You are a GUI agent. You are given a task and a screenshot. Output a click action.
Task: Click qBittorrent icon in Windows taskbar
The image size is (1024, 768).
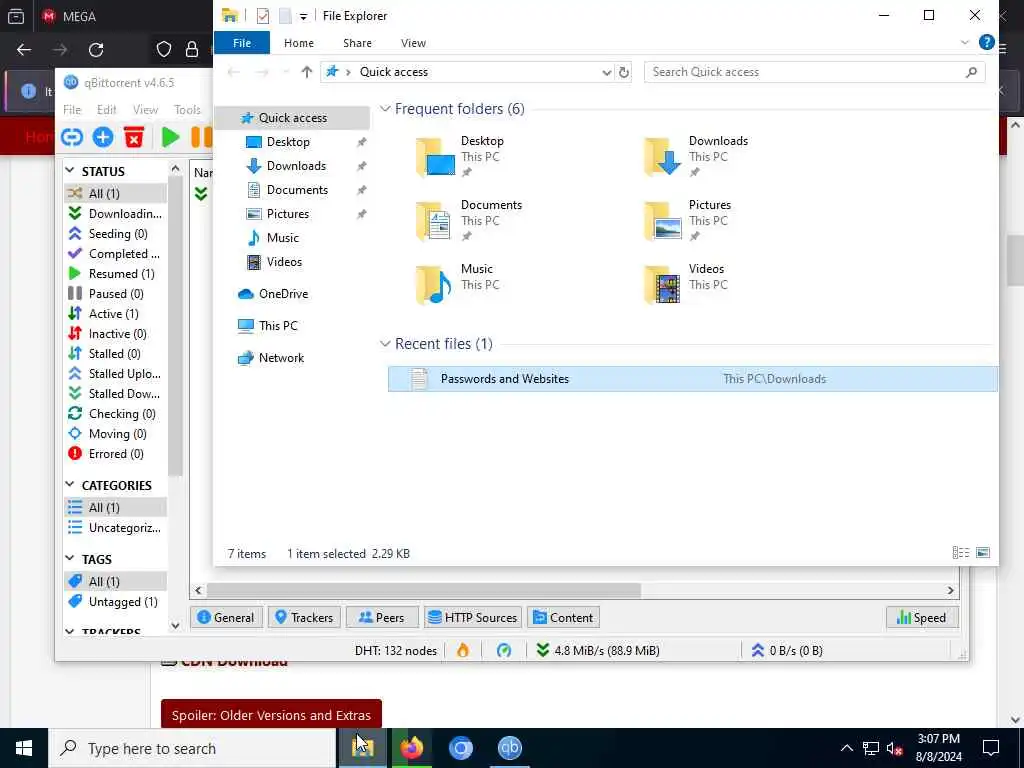click(x=509, y=748)
